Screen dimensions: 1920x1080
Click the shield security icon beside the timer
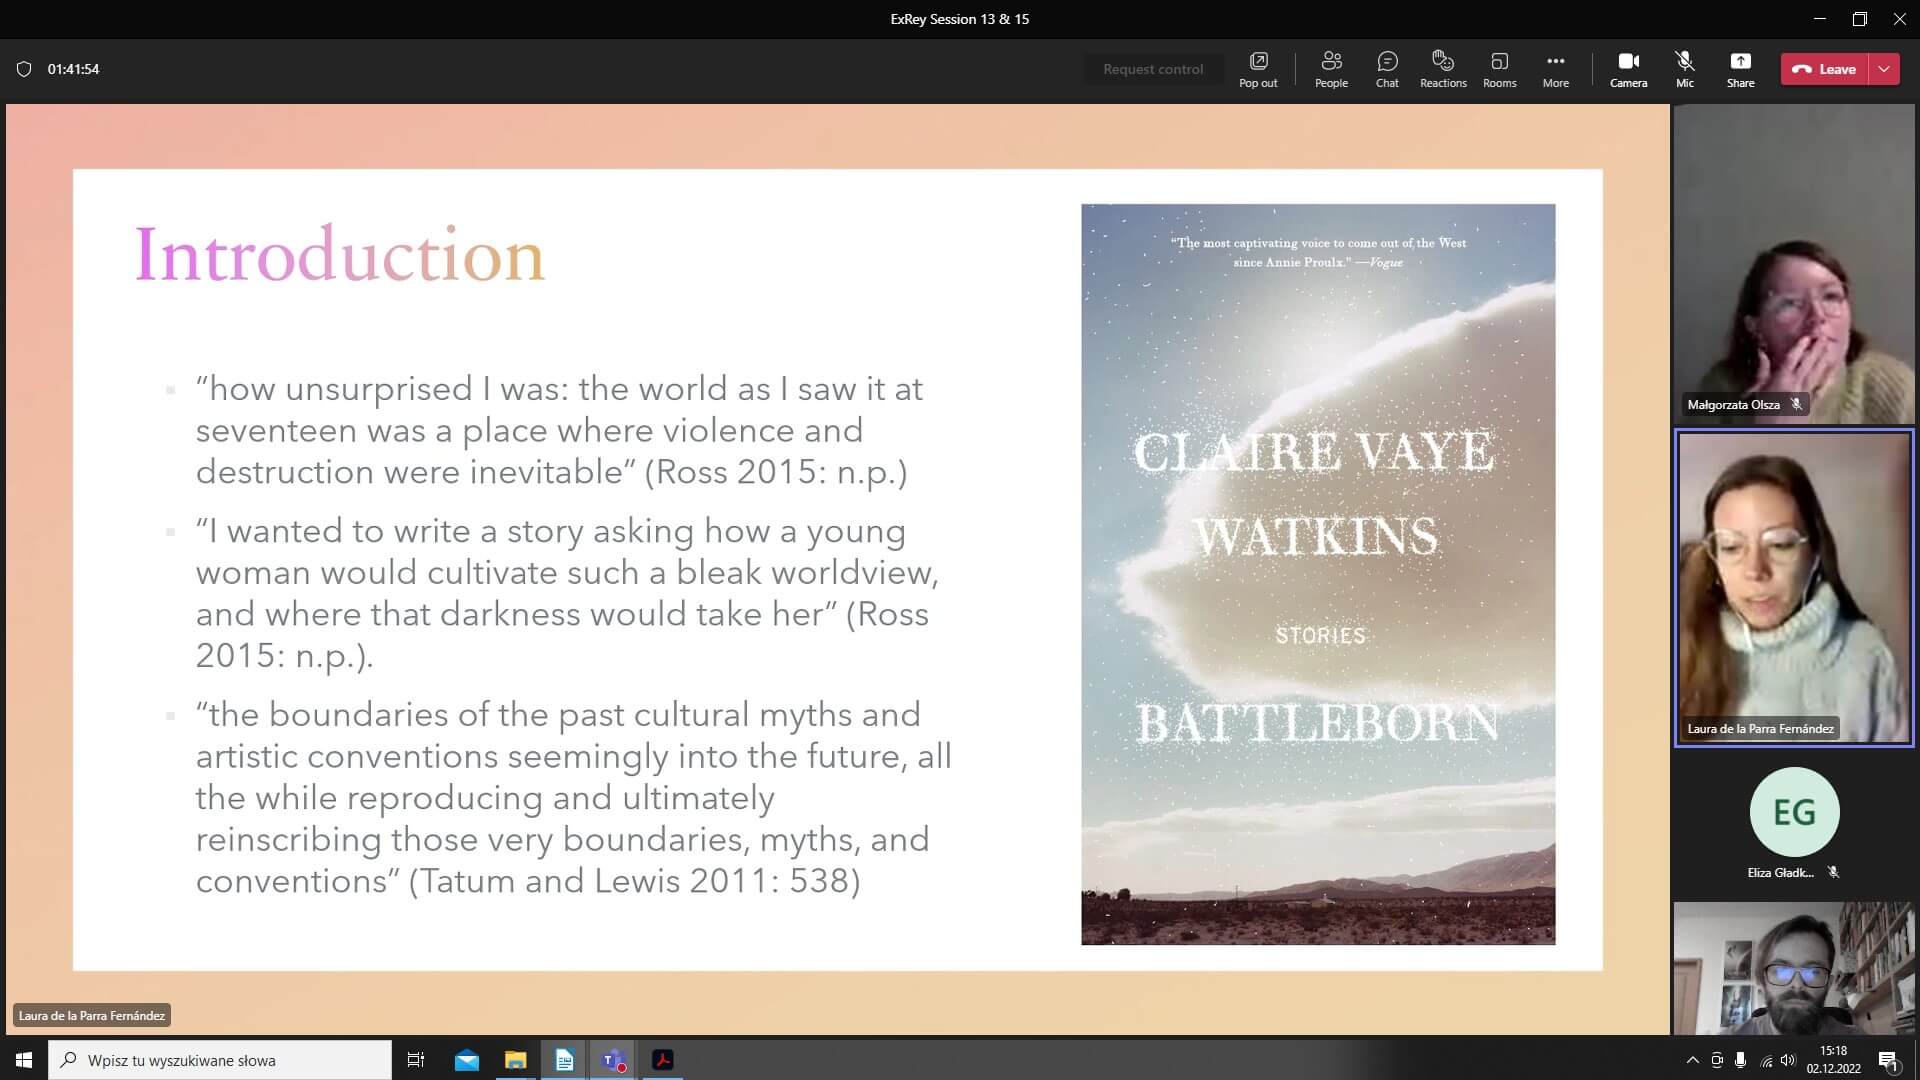point(24,69)
